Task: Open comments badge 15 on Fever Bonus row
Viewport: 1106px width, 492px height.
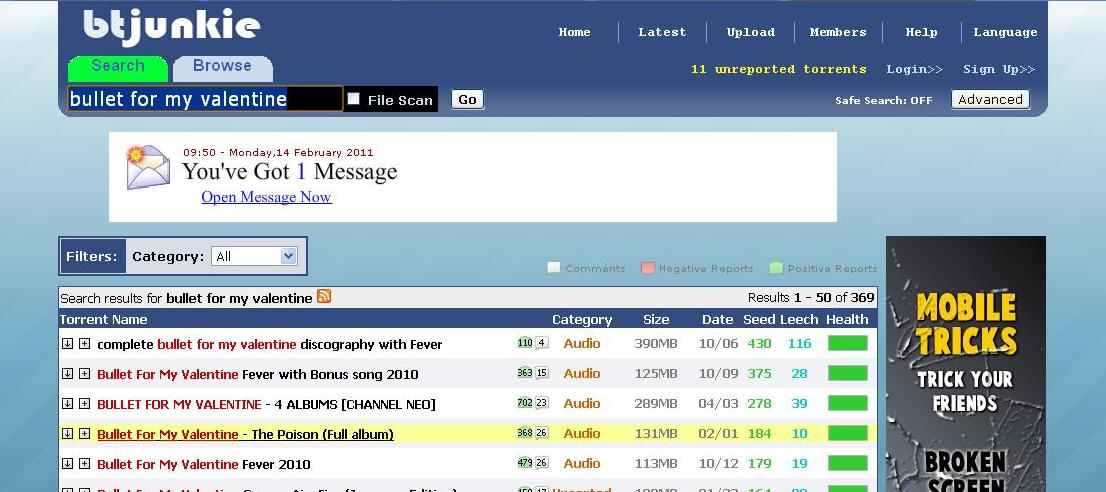Action: 542,373
